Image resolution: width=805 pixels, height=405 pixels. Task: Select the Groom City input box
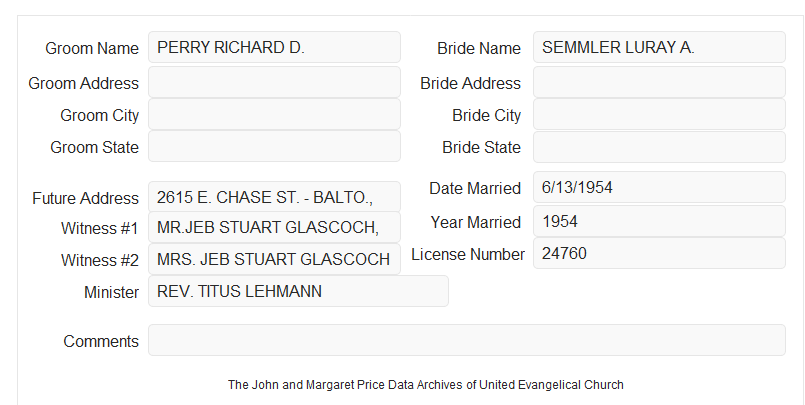(274, 114)
